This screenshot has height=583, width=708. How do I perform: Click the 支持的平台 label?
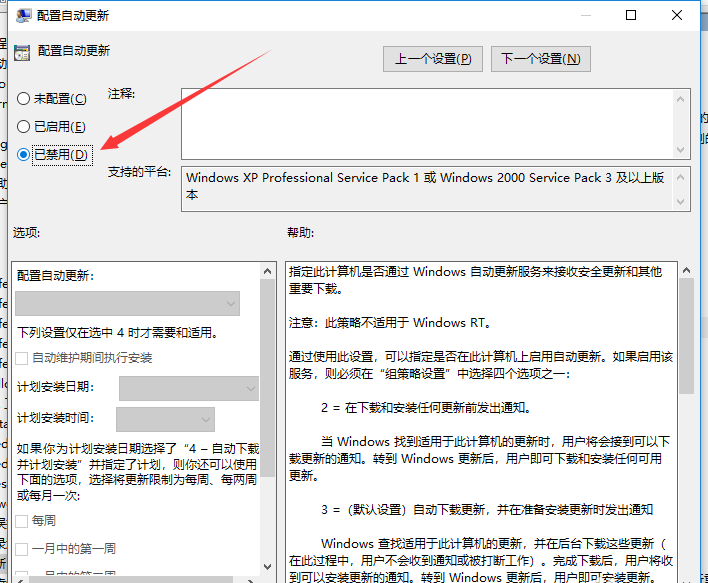(139, 172)
